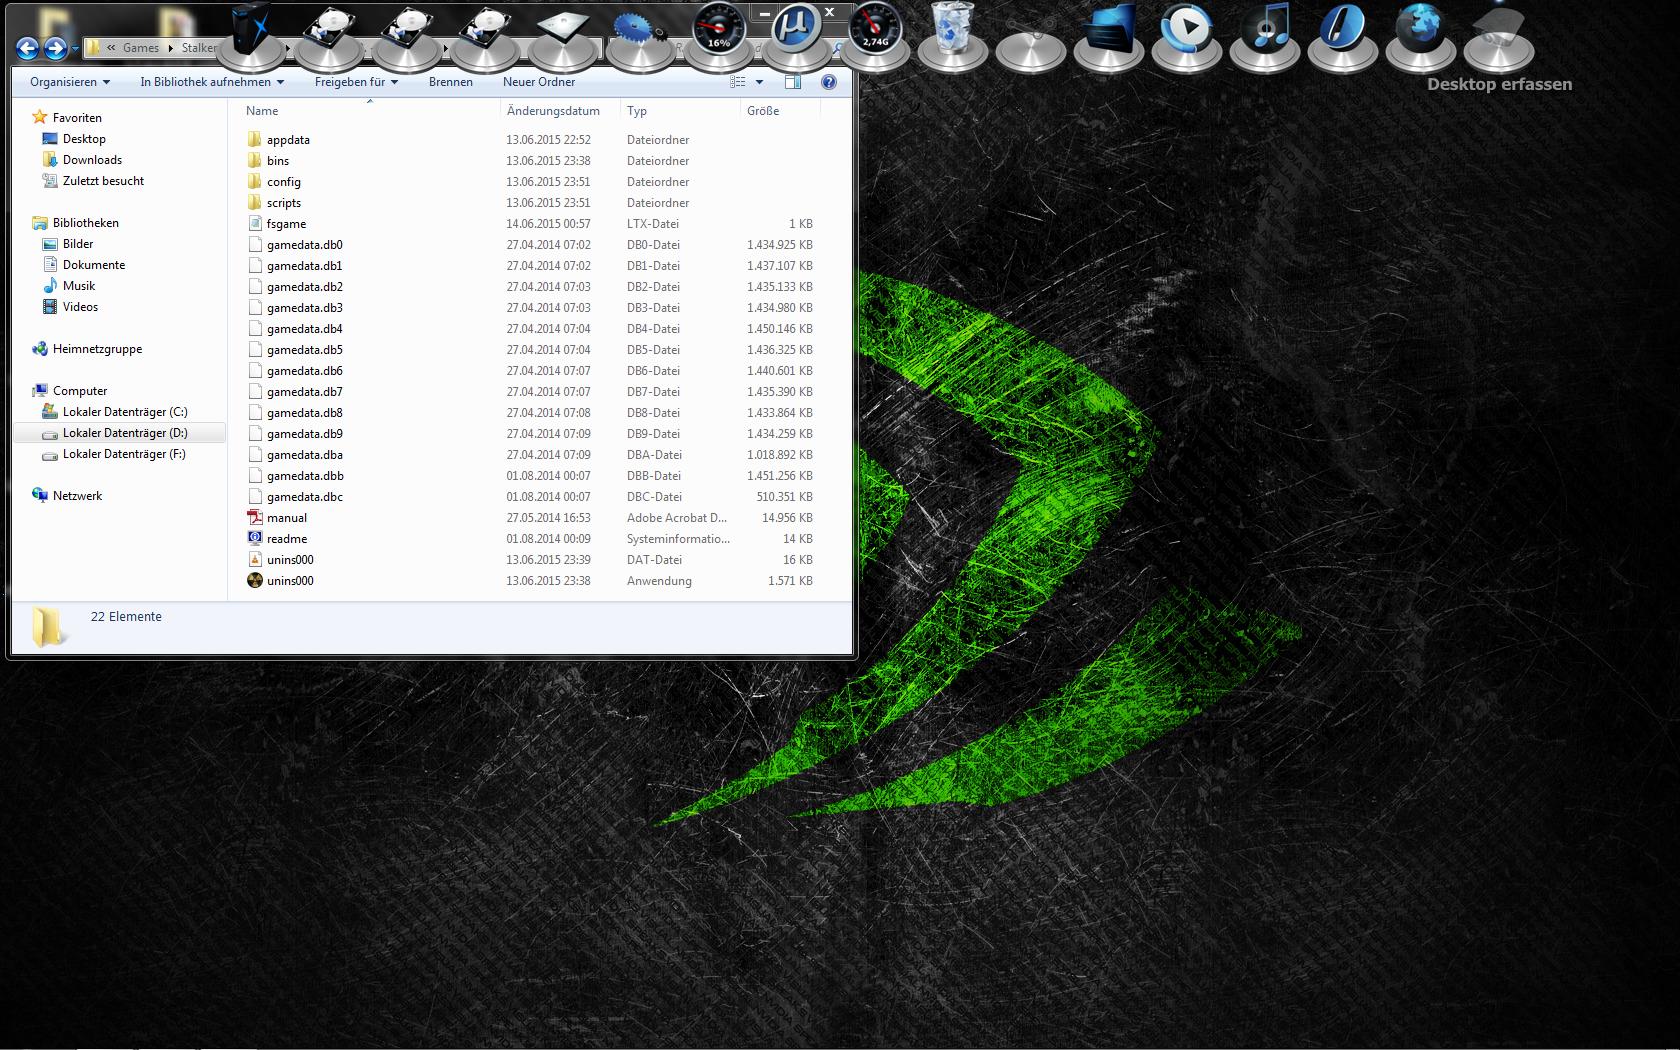Expand the breadcrumb arrow after Games
Viewport: 1680px width, 1050px height.
click(170, 48)
